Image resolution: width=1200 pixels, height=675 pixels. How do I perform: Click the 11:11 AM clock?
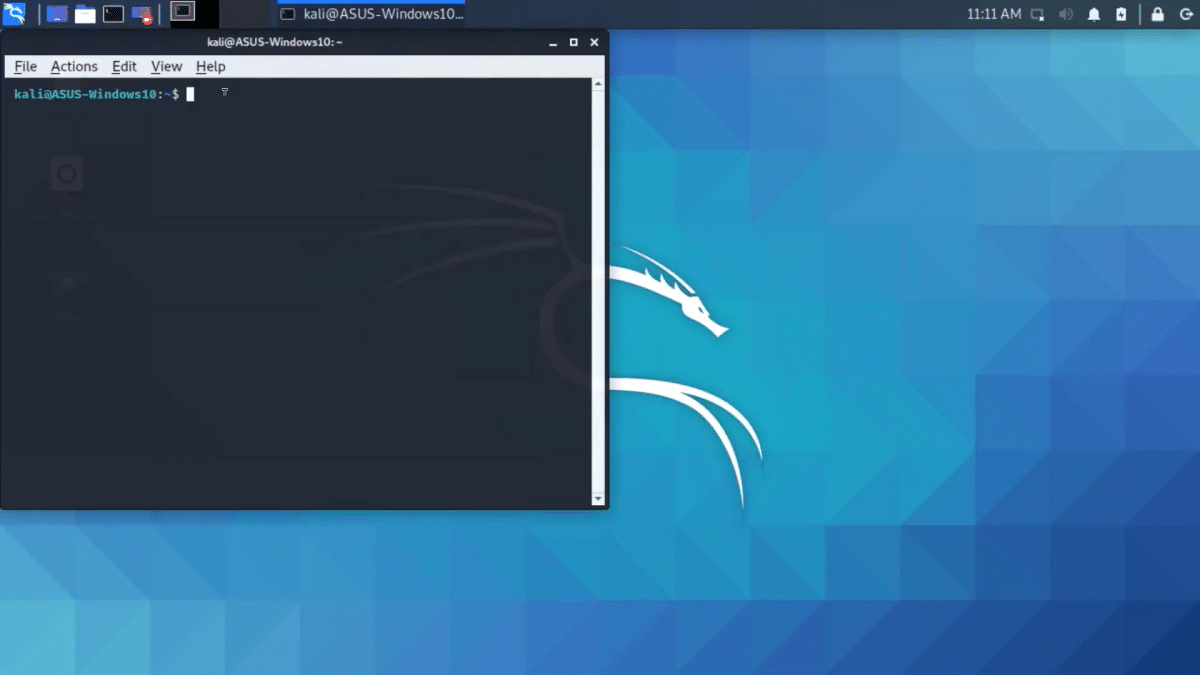994,14
